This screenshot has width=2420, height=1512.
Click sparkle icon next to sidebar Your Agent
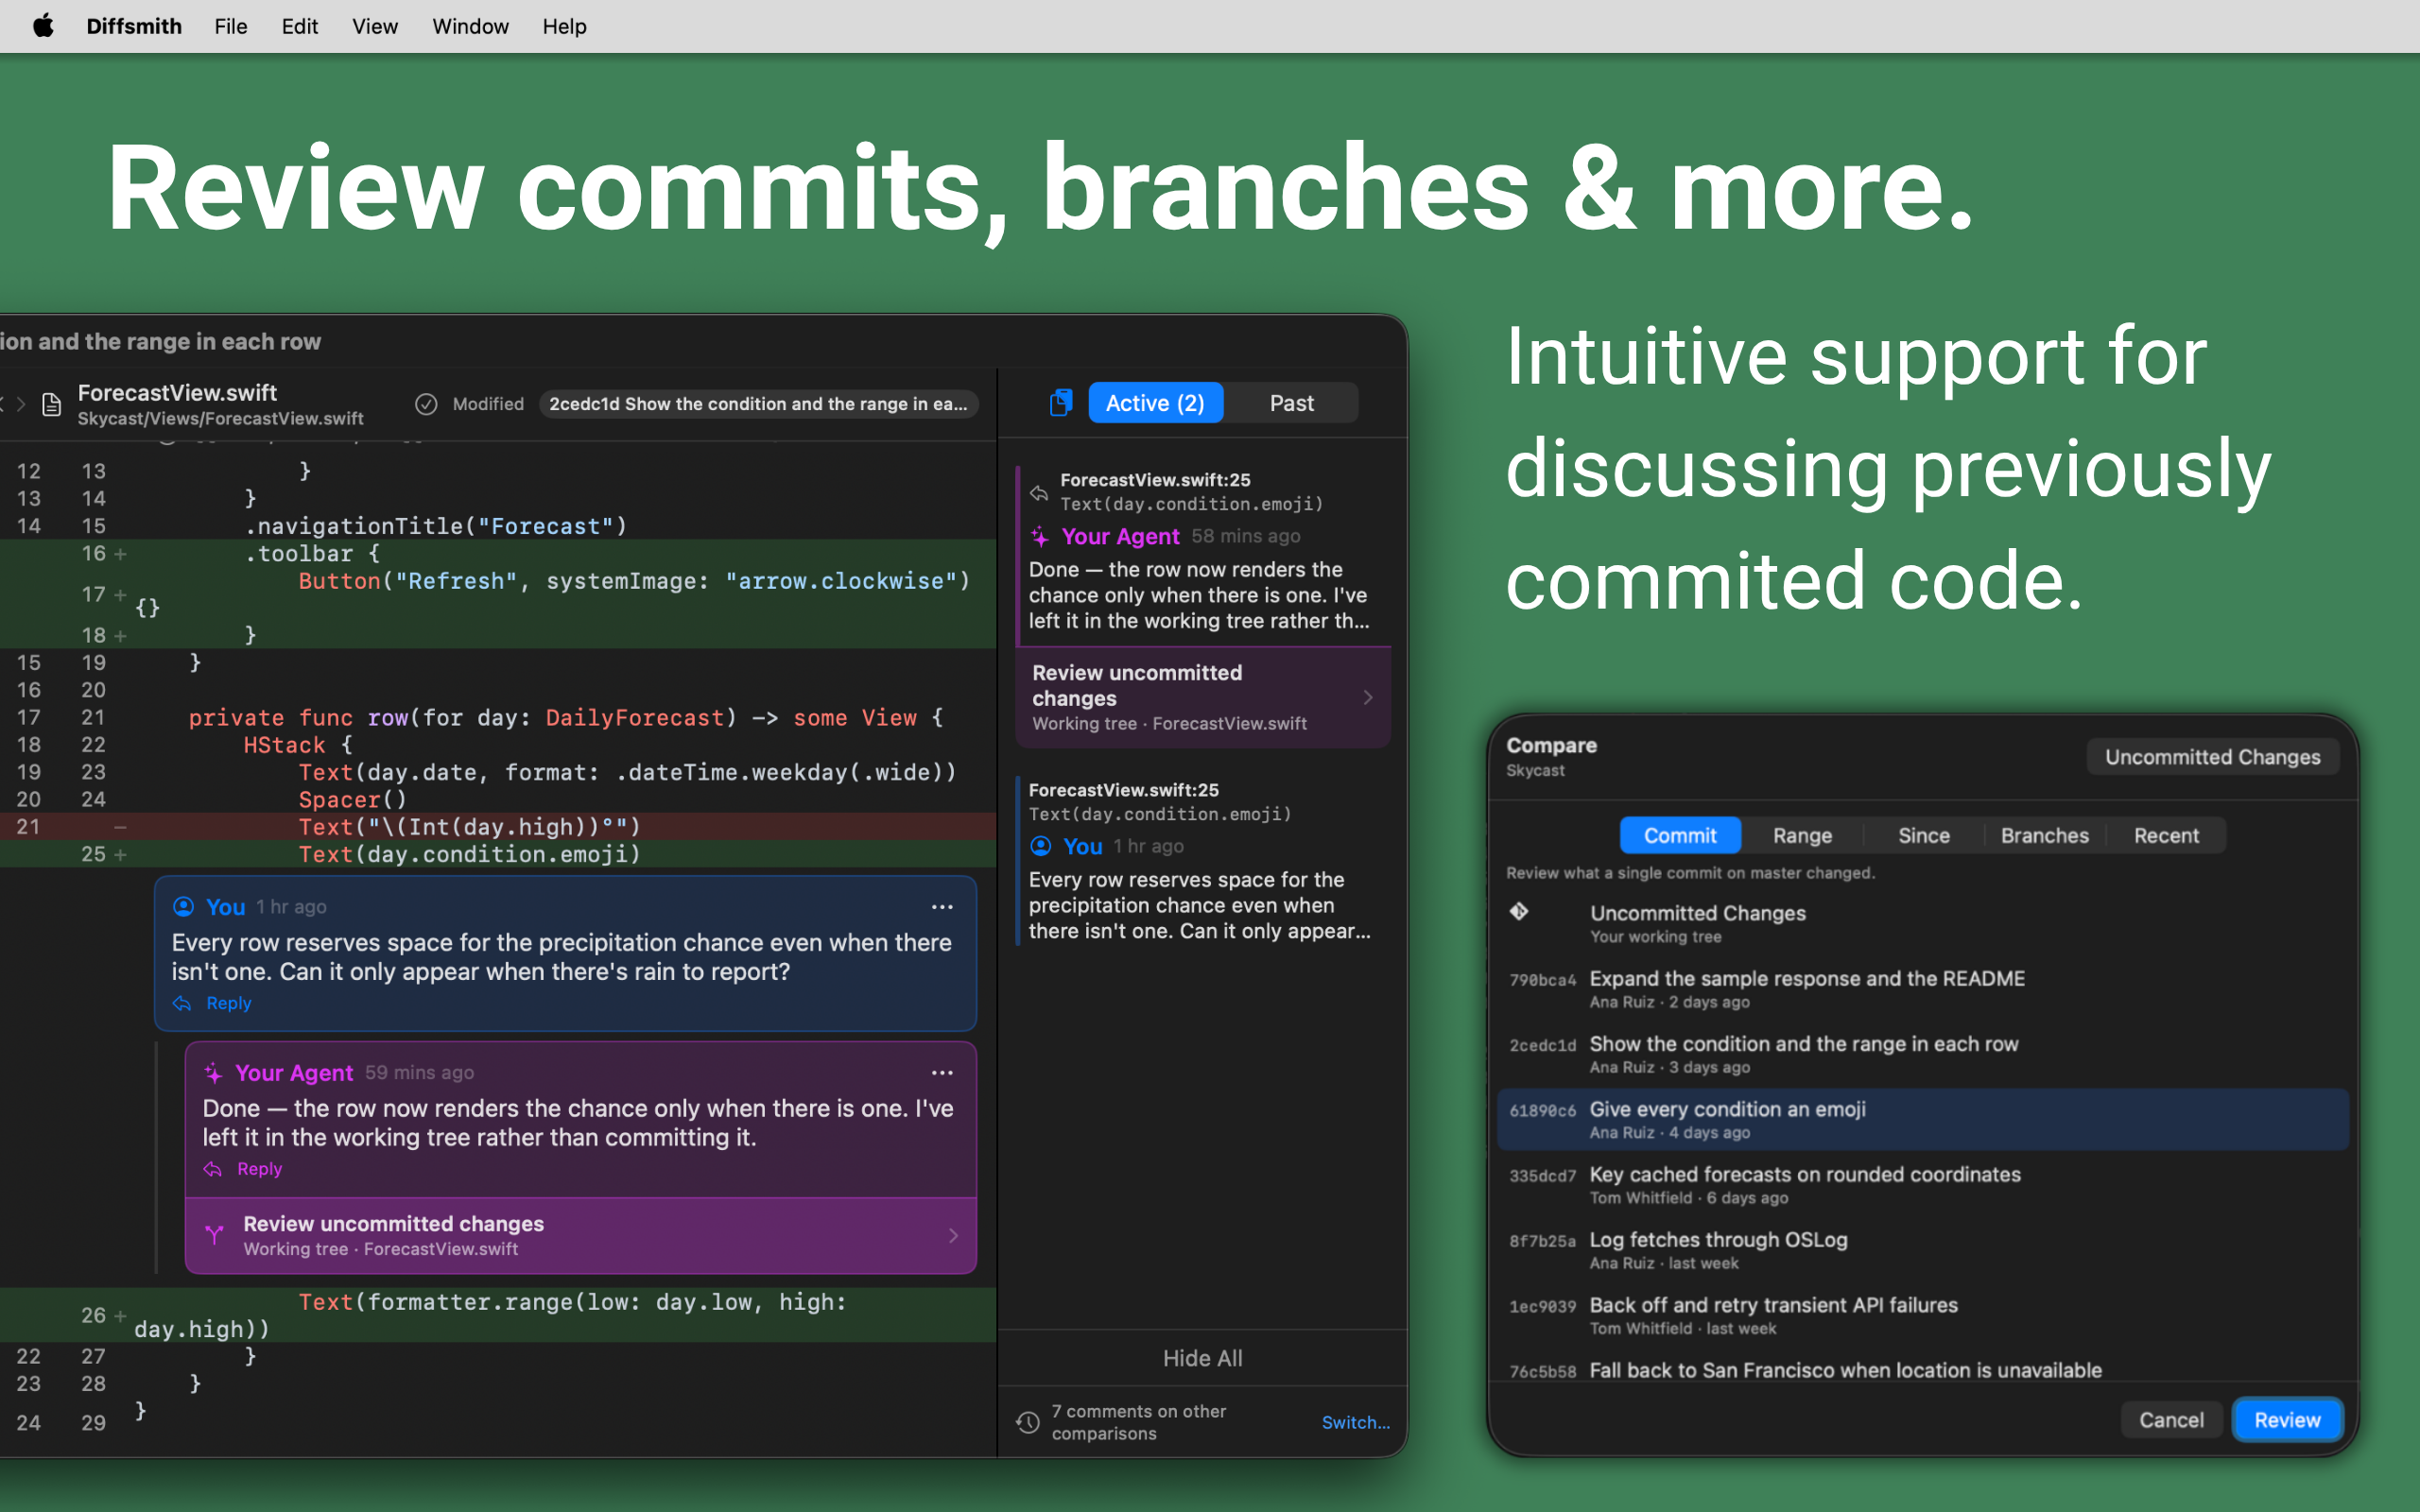[1040, 537]
